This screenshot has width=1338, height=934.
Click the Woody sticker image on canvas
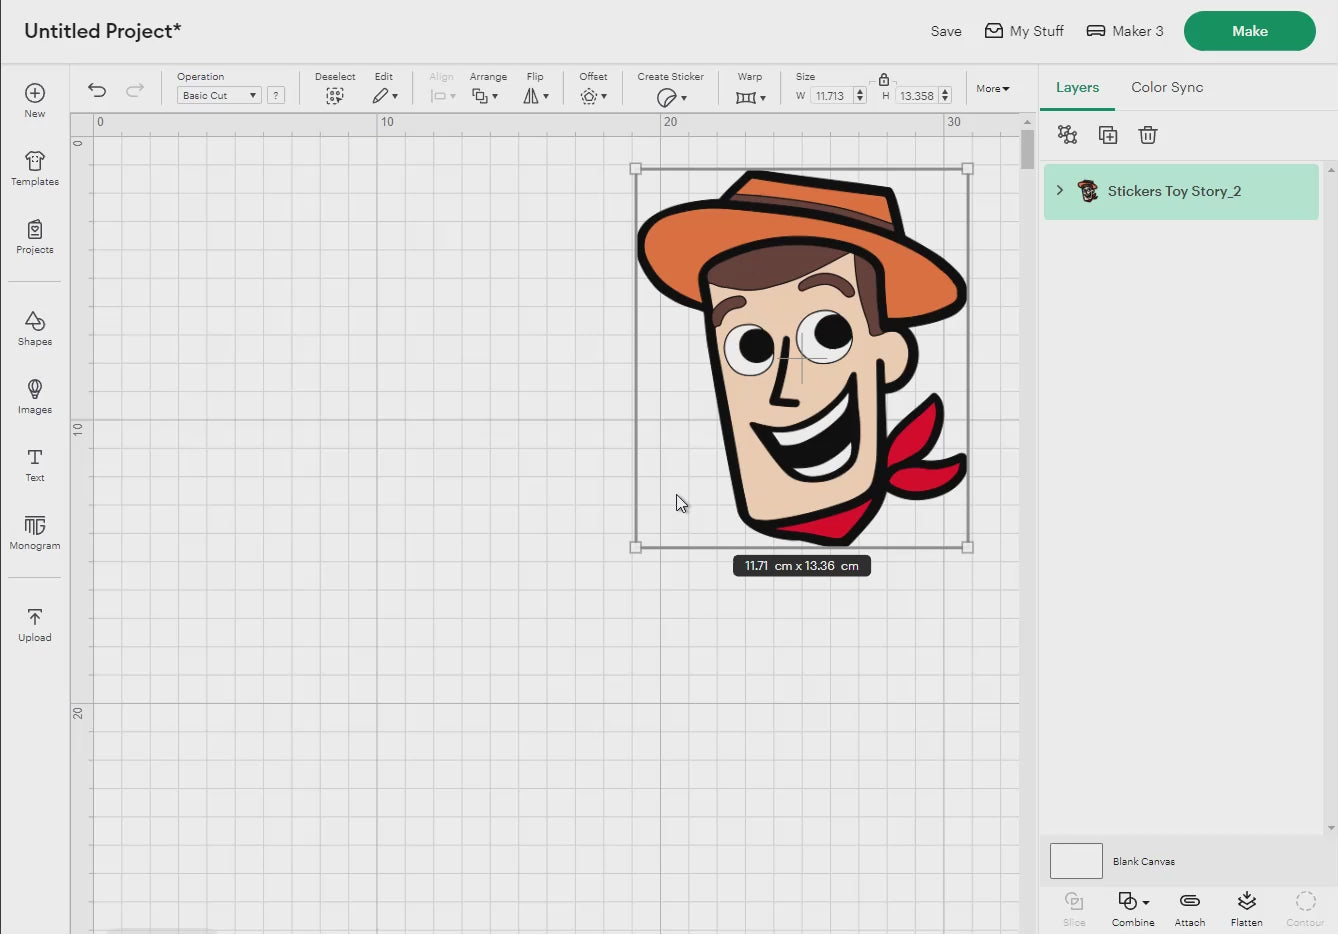(x=802, y=358)
